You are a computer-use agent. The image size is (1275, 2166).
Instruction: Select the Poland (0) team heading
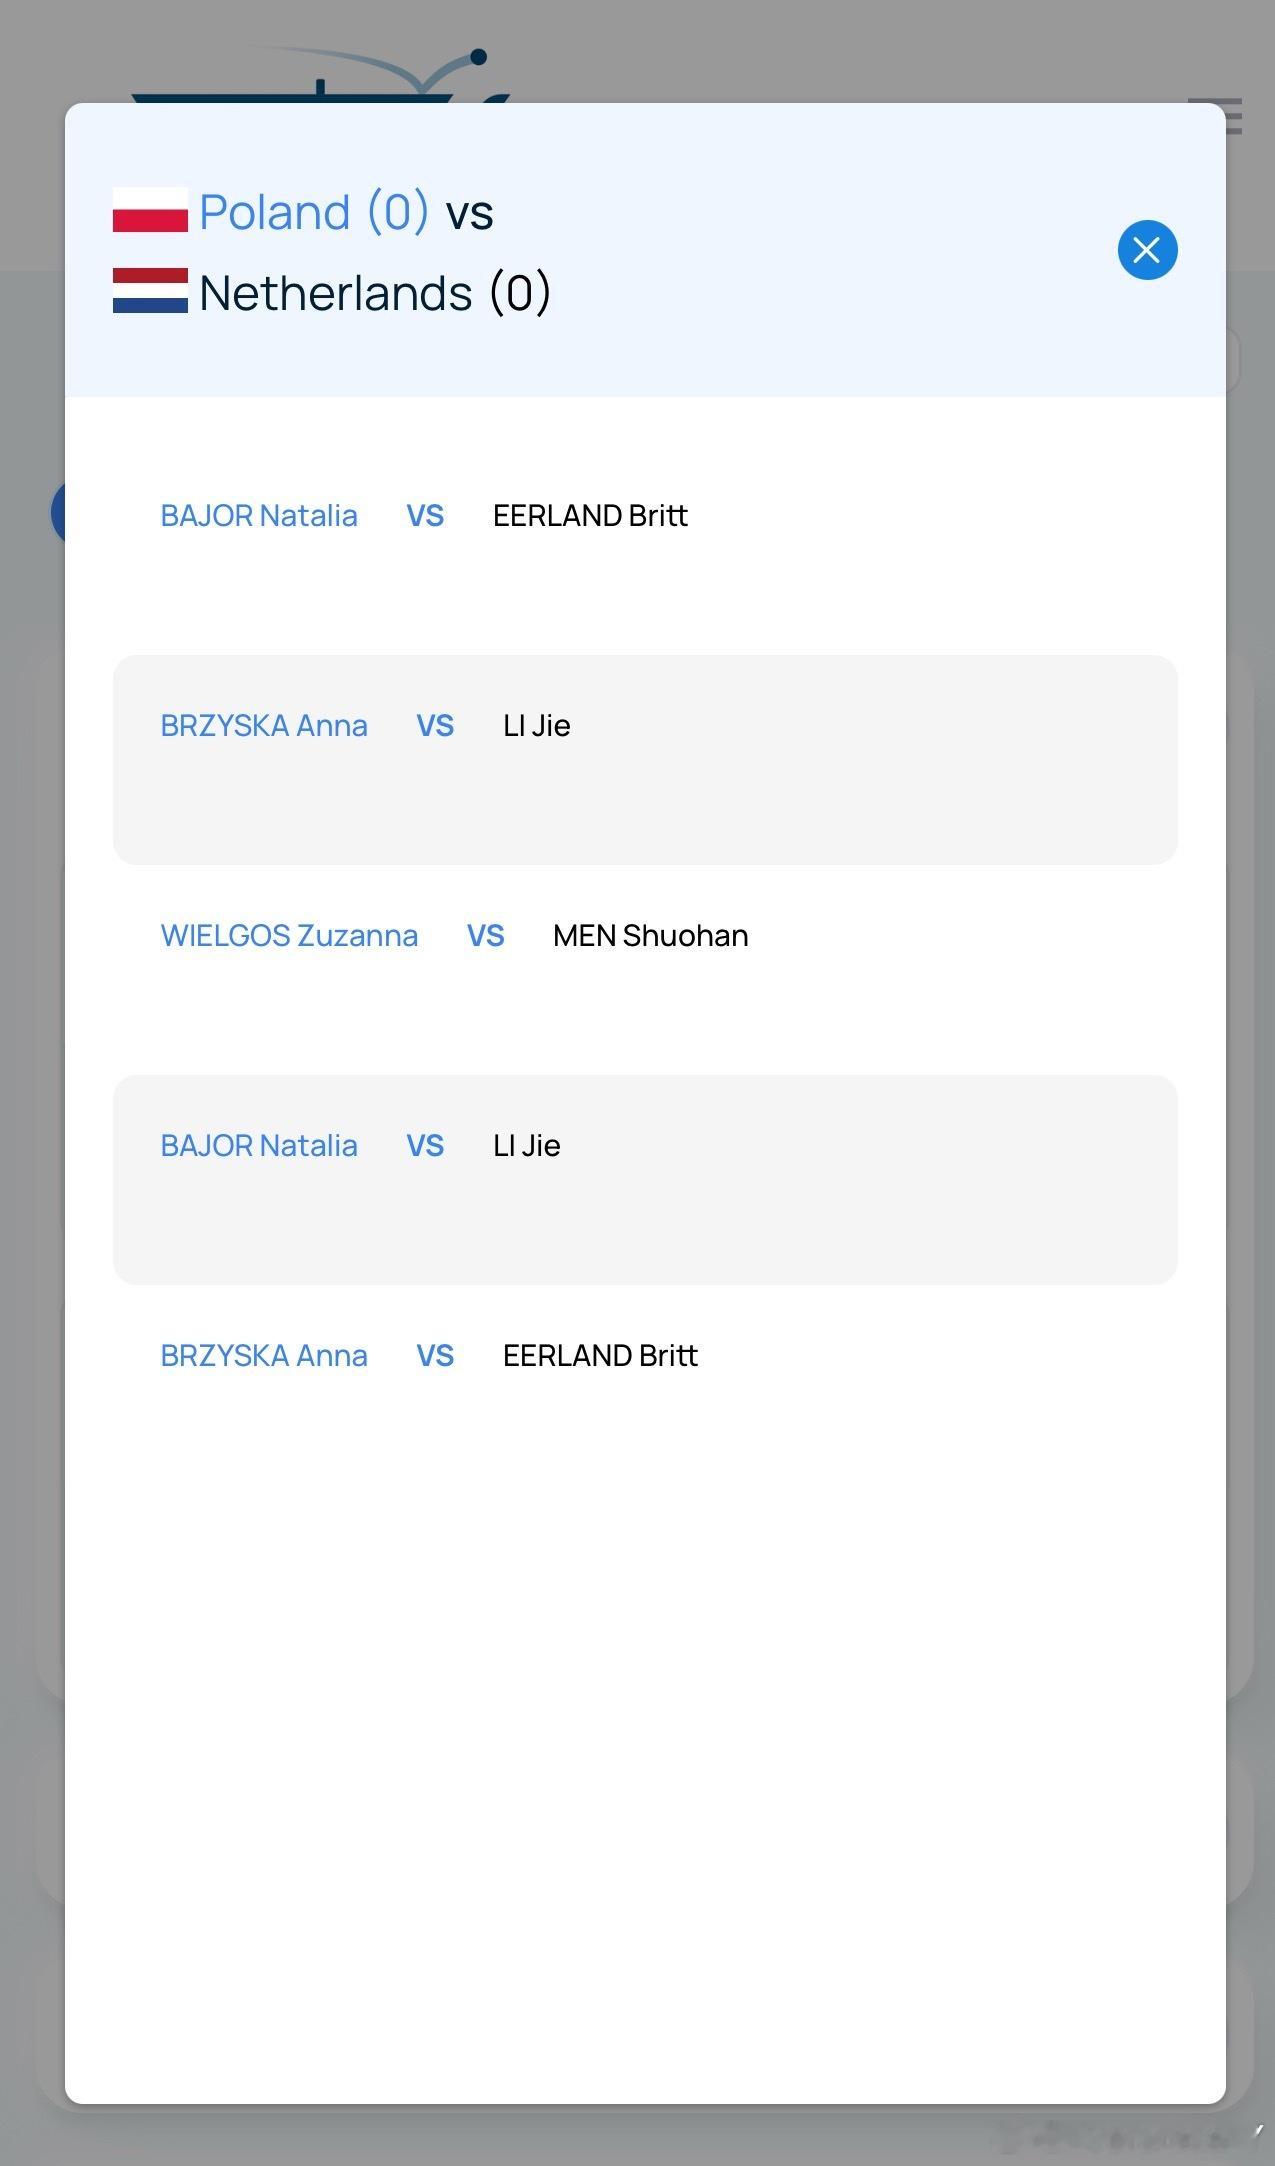pyautogui.click(x=314, y=212)
